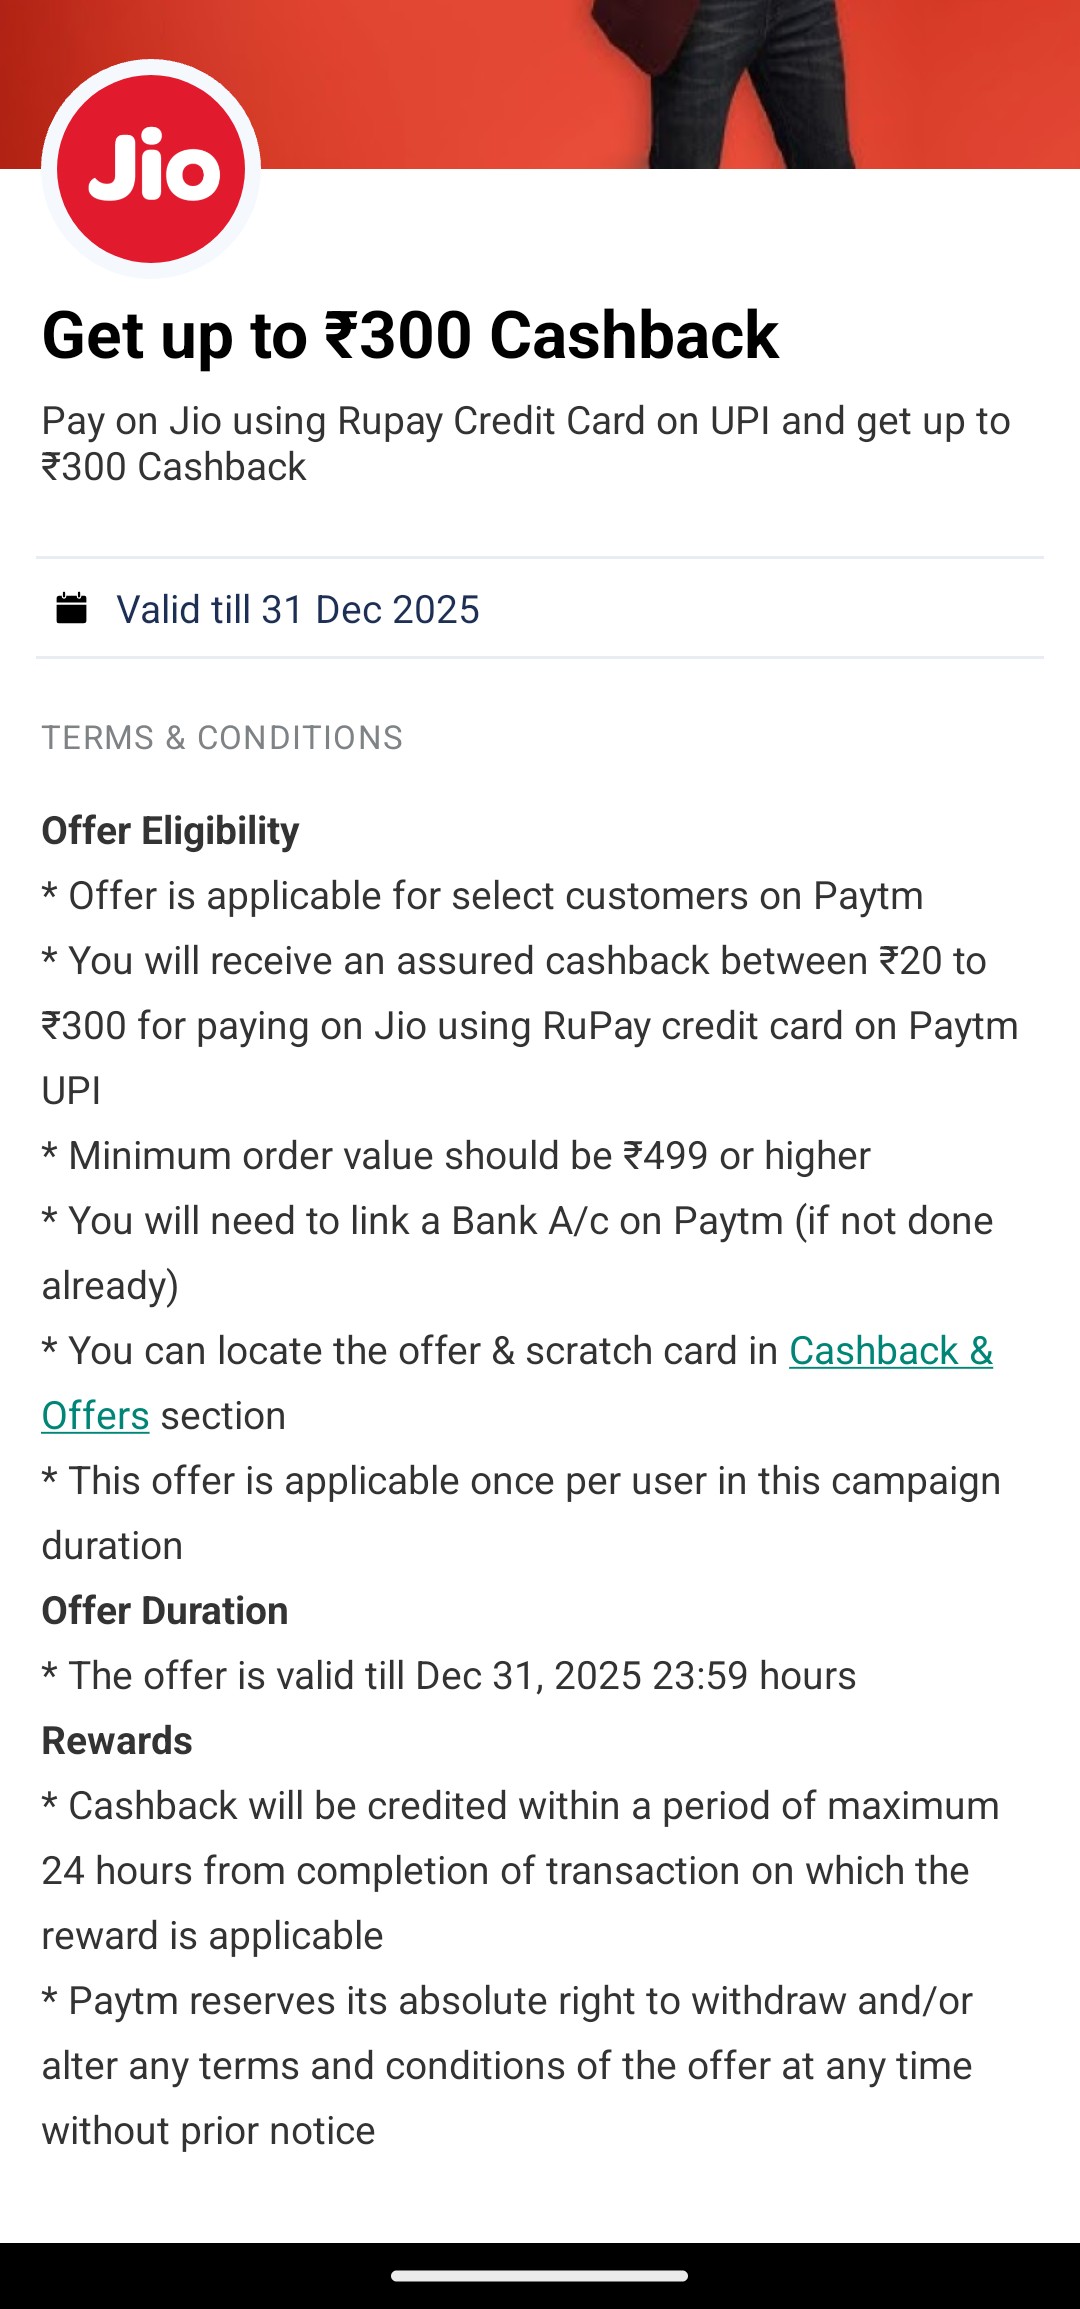Select the TERMS & CONDITIONS section label
The width and height of the screenshot is (1080, 2309).
[x=222, y=738]
